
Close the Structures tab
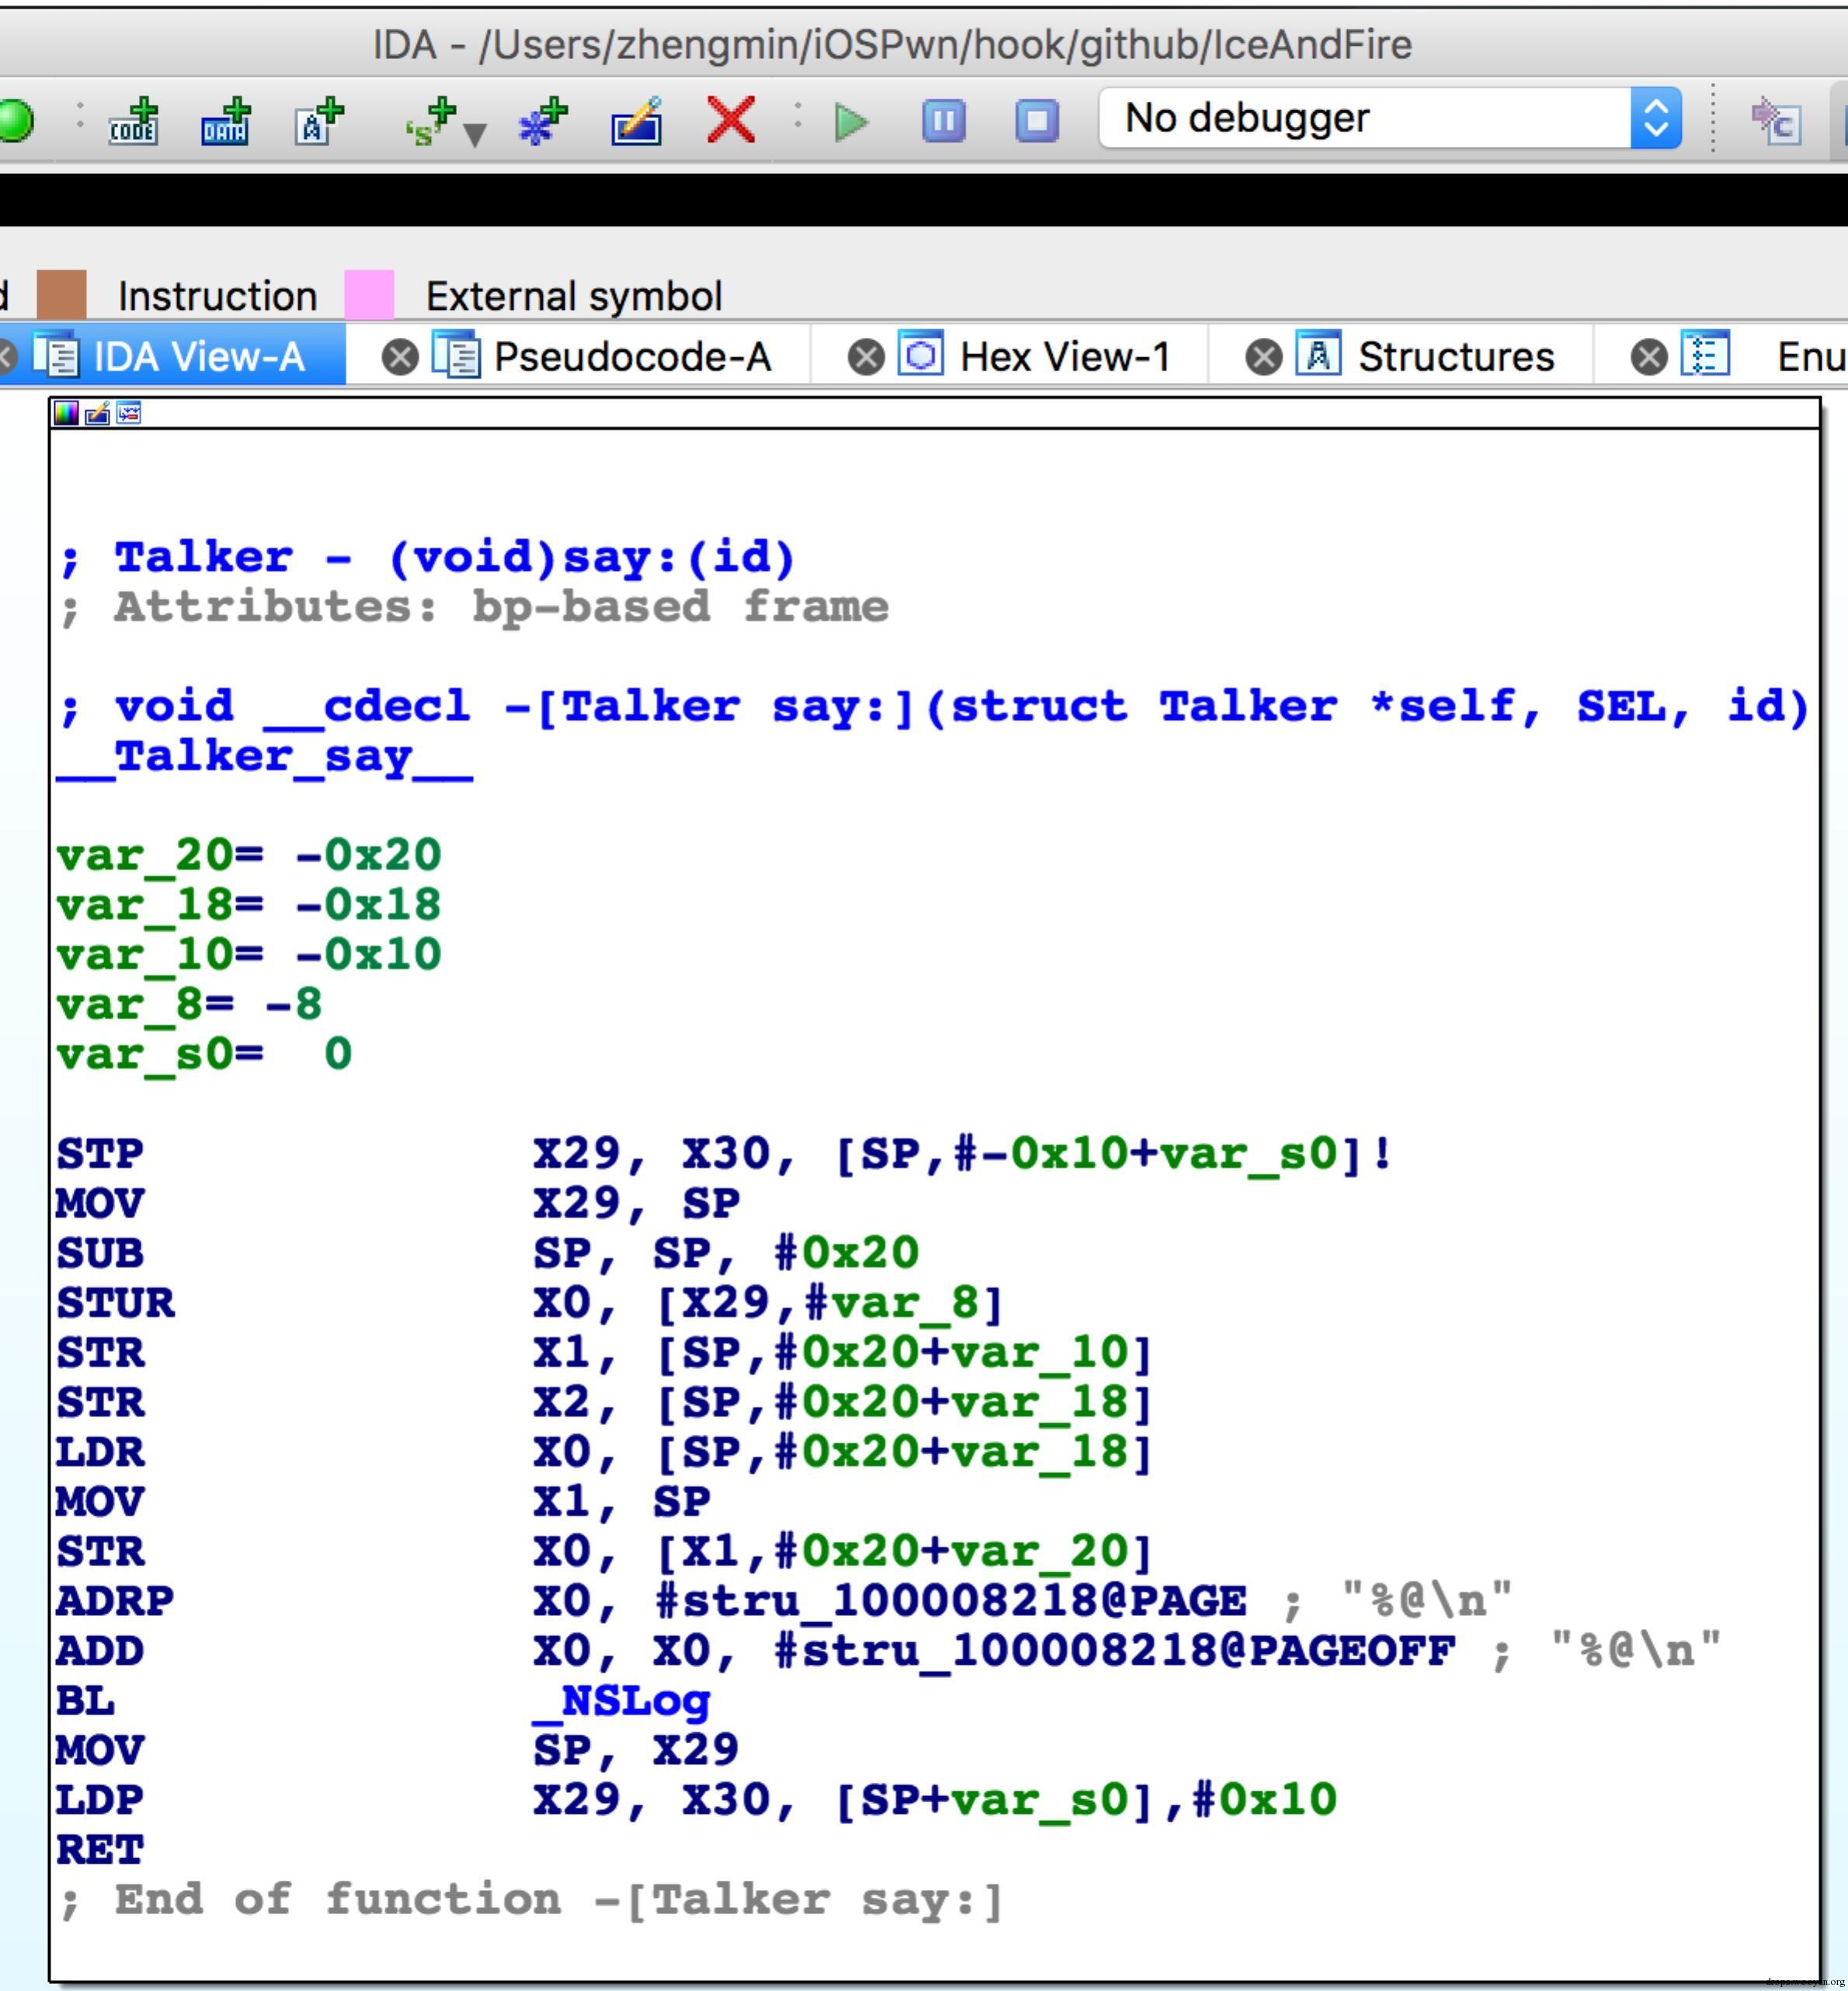[x=1263, y=357]
